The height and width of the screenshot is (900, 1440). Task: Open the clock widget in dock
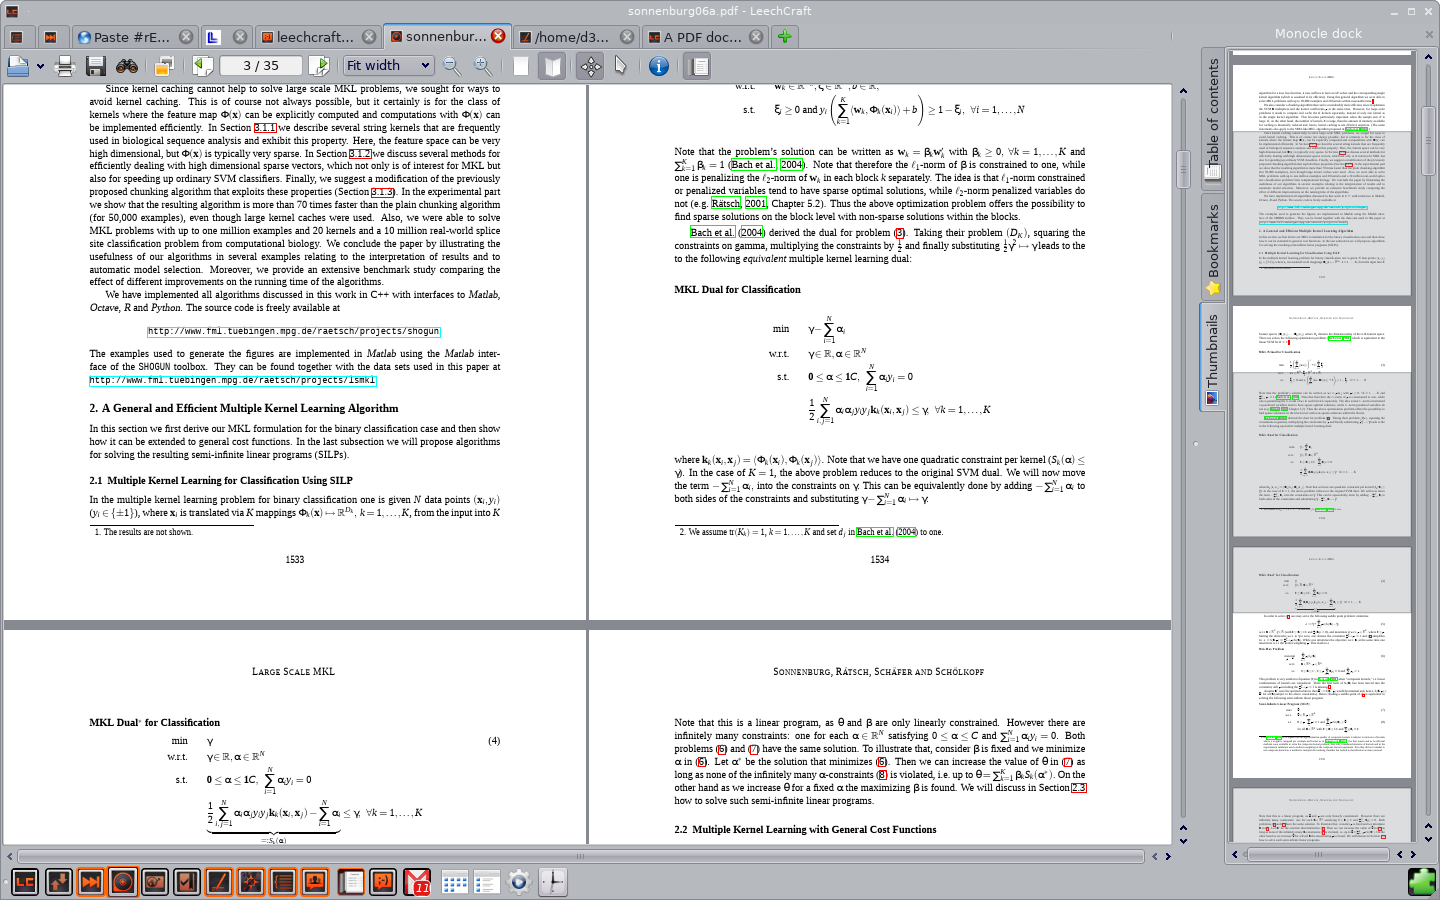[x=552, y=882]
